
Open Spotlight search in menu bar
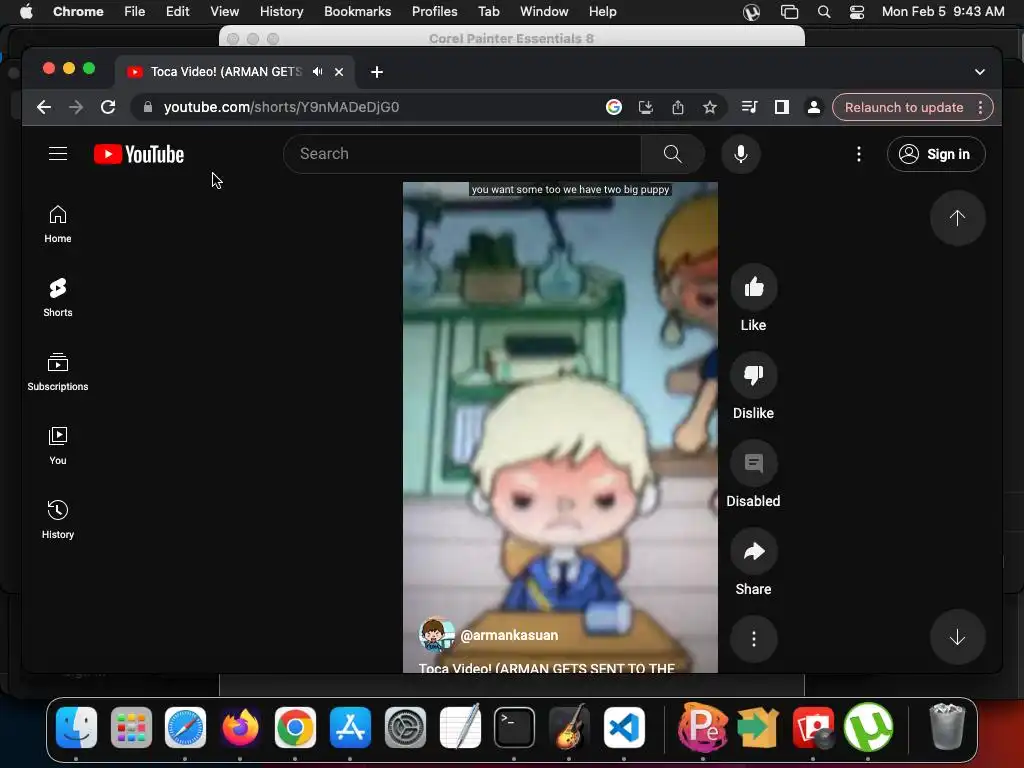pyautogui.click(x=824, y=12)
